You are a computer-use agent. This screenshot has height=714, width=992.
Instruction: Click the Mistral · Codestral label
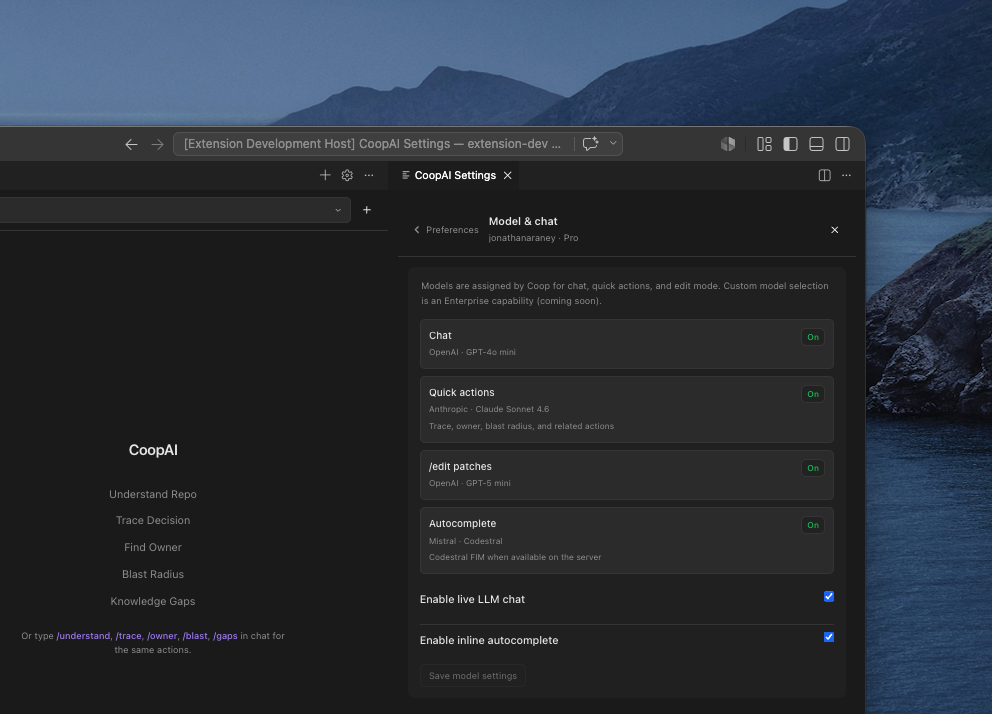[466, 541]
